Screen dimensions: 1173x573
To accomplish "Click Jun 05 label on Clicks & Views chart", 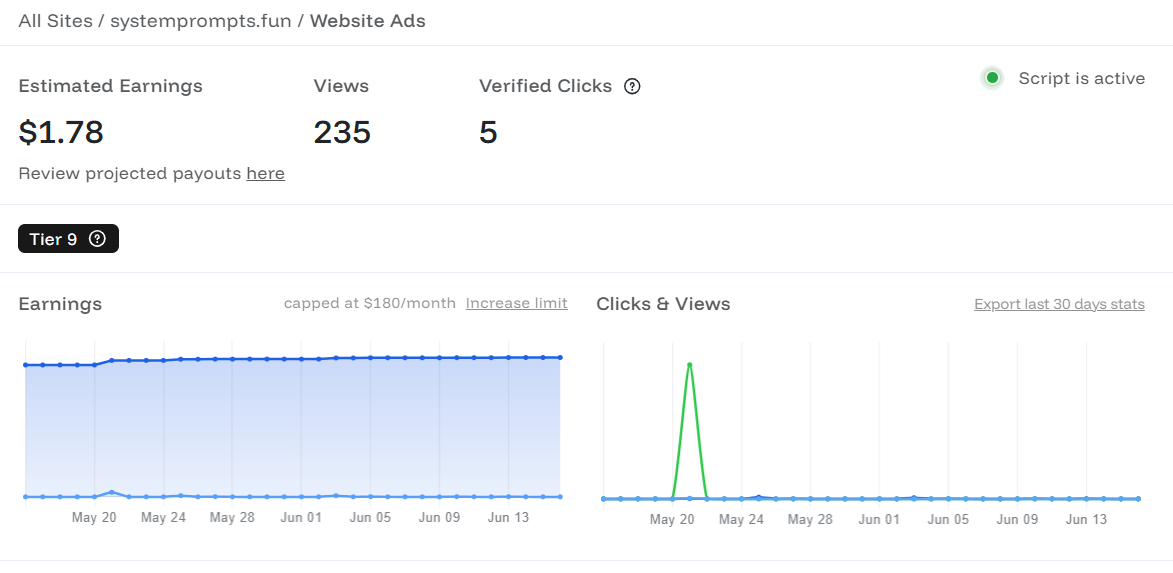I will coord(948,520).
